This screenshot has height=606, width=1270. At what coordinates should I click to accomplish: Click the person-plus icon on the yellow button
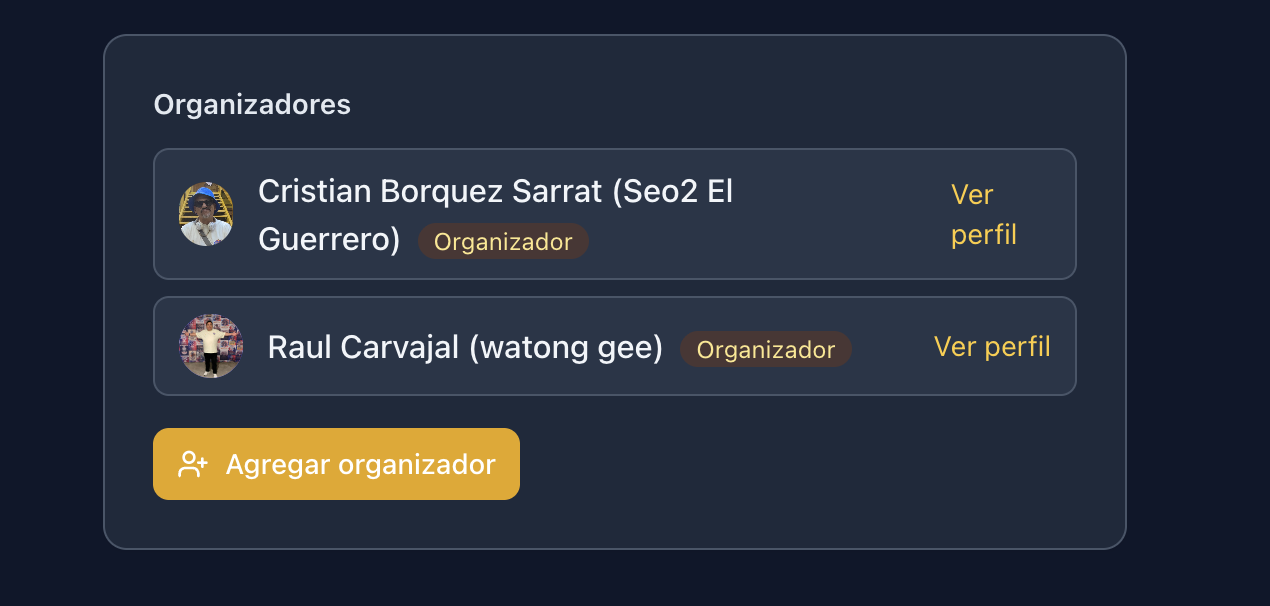194,463
